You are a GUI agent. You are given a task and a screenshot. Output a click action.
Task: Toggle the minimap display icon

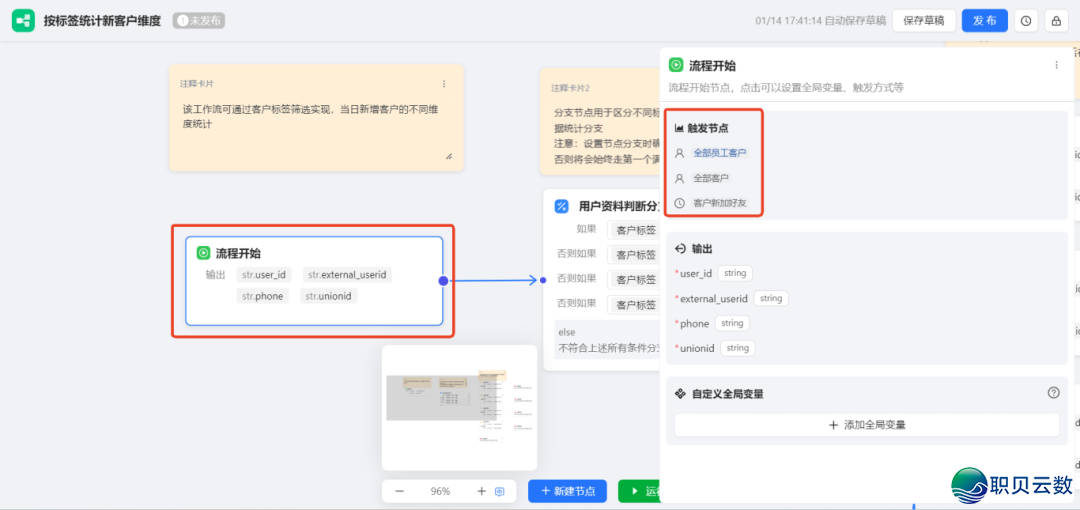click(500, 491)
